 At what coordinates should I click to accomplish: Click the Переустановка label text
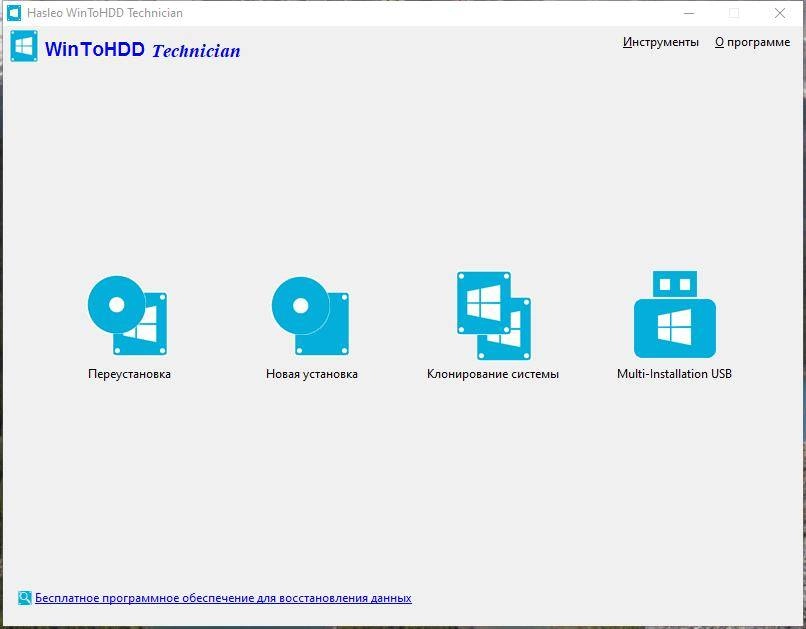(129, 374)
